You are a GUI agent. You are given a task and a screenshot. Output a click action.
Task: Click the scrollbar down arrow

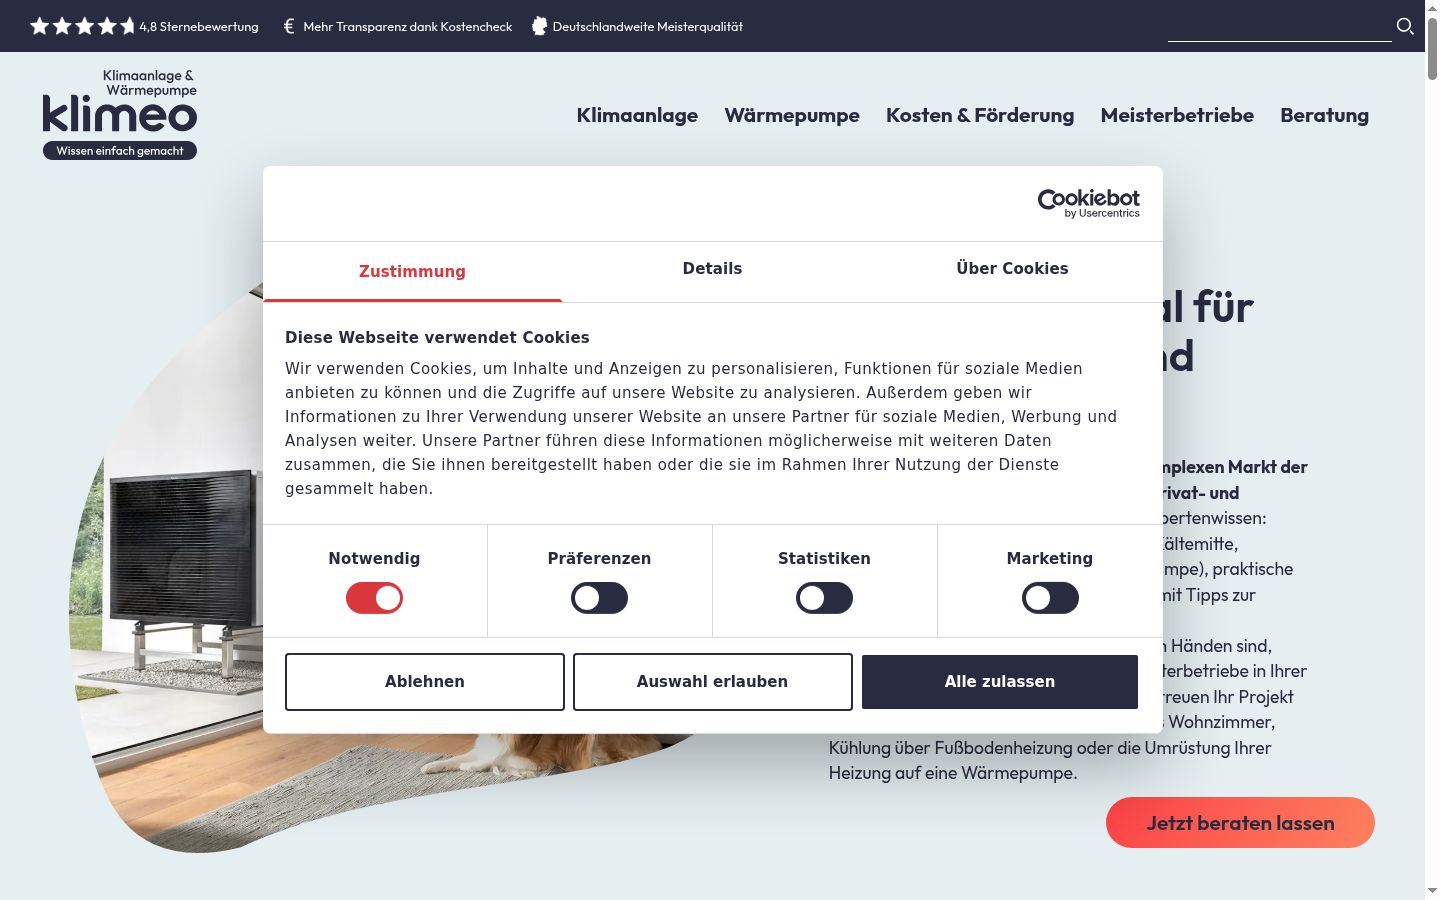coord(1432,891)
